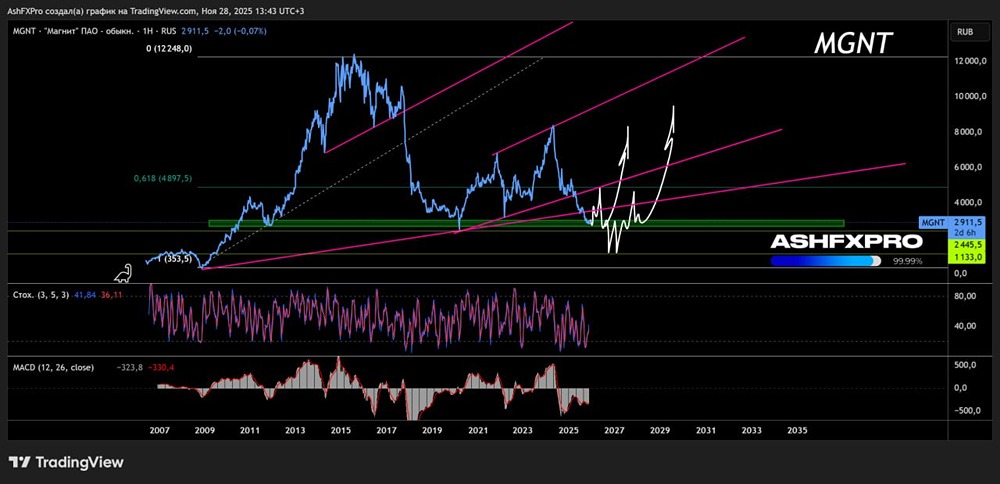1000x484 pixels.
Task: Click the stochastic 80,00 axis value
Action: click(966, 297)
